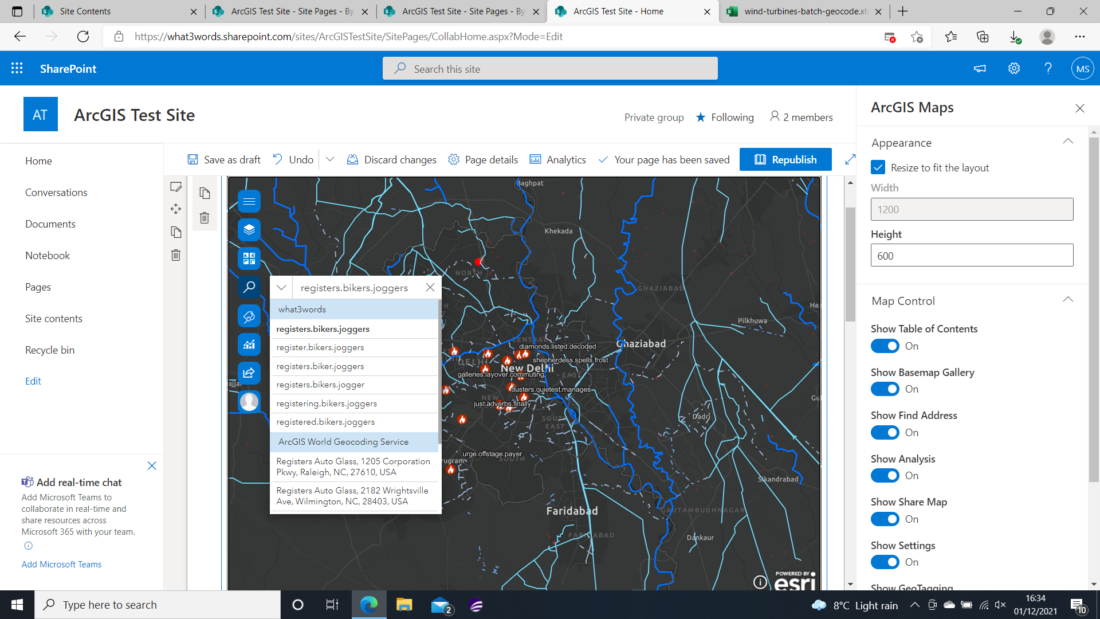The height and width of the screenshot is (619, 1100).
Task: Add this page to browser favorites
Action: (x=917, y=36)
